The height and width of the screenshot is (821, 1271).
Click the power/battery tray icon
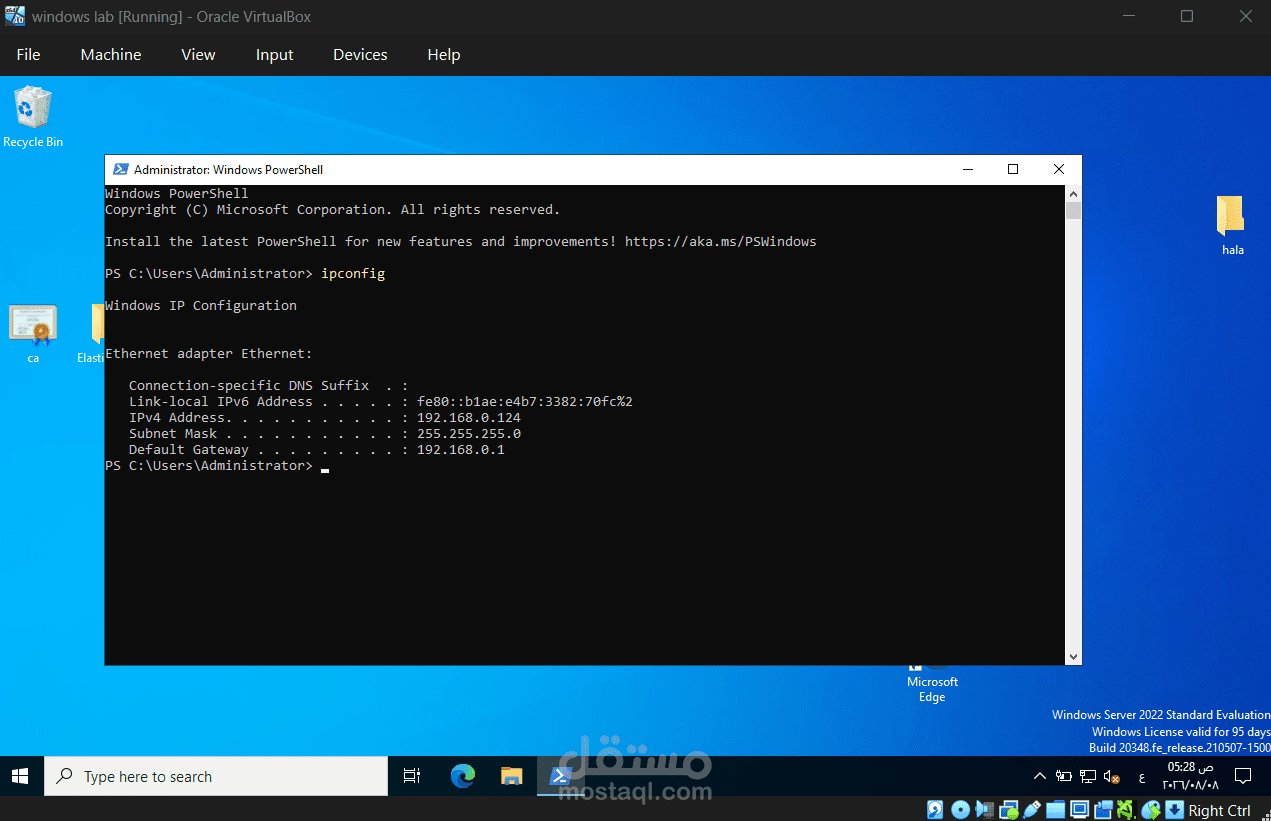(1064, 776)
